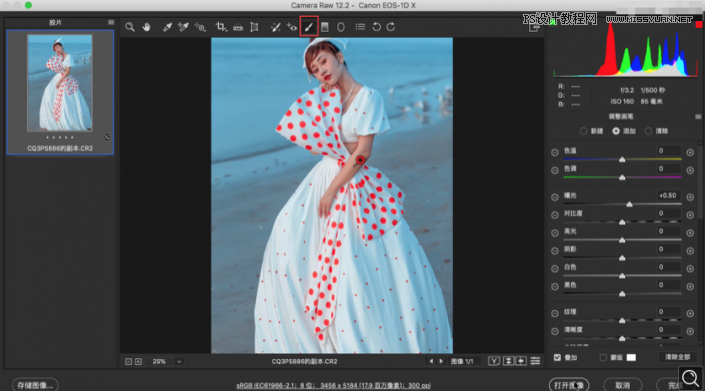Decrease 白色 with minus button
The width and height of the screenshot is (705, 391).
click(555, 268)
